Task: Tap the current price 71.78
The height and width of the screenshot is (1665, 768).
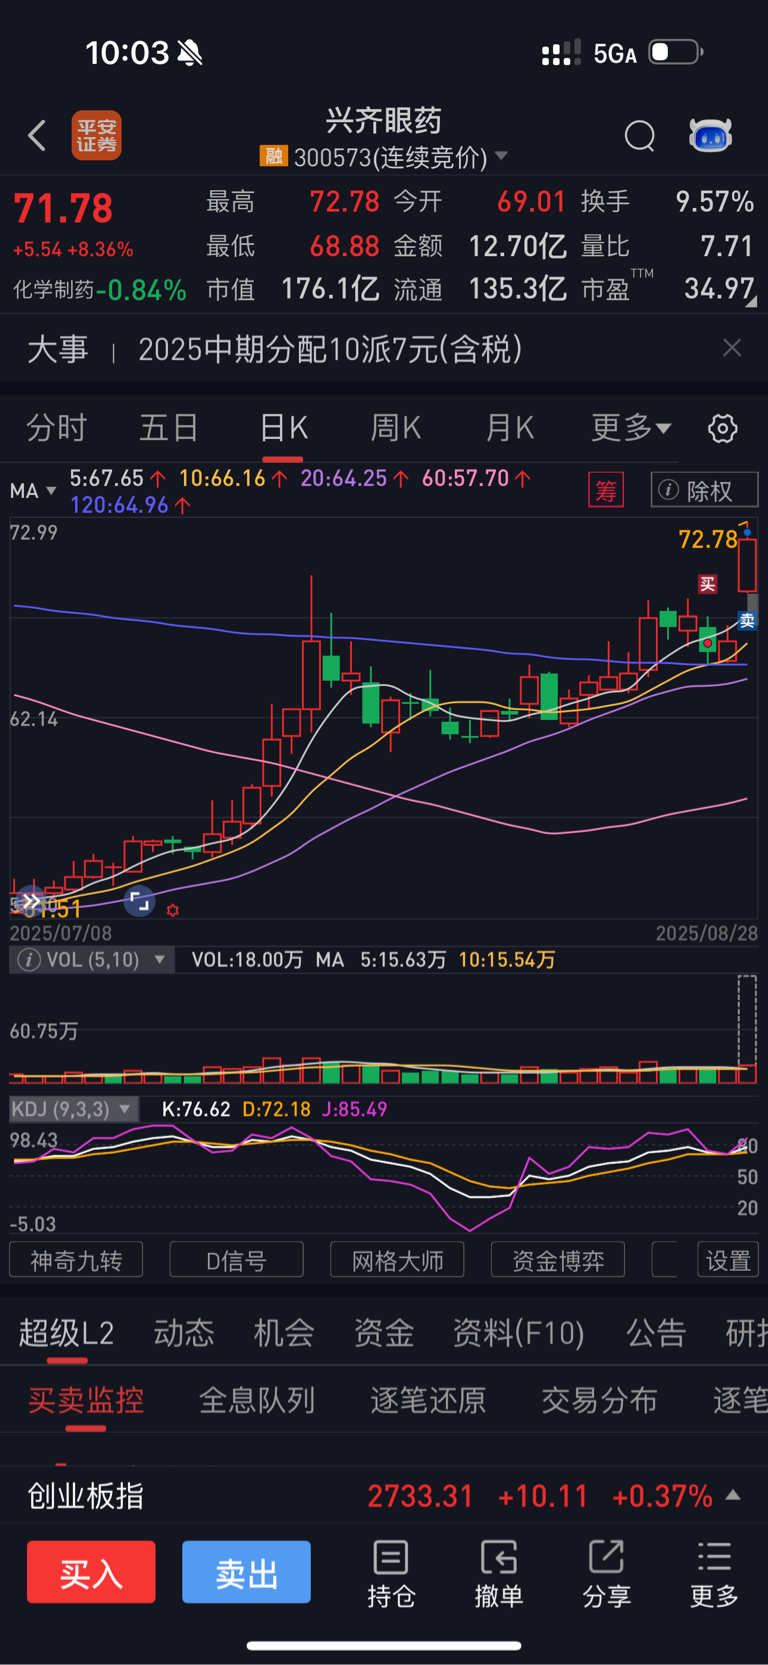Action: [63, 209]
